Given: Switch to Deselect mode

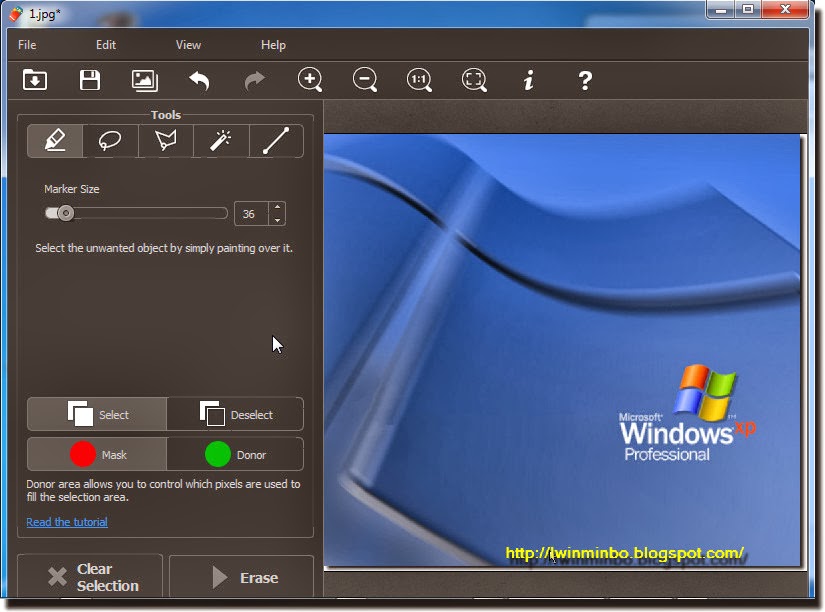Looking at the screenshot, I should point(235,415).
